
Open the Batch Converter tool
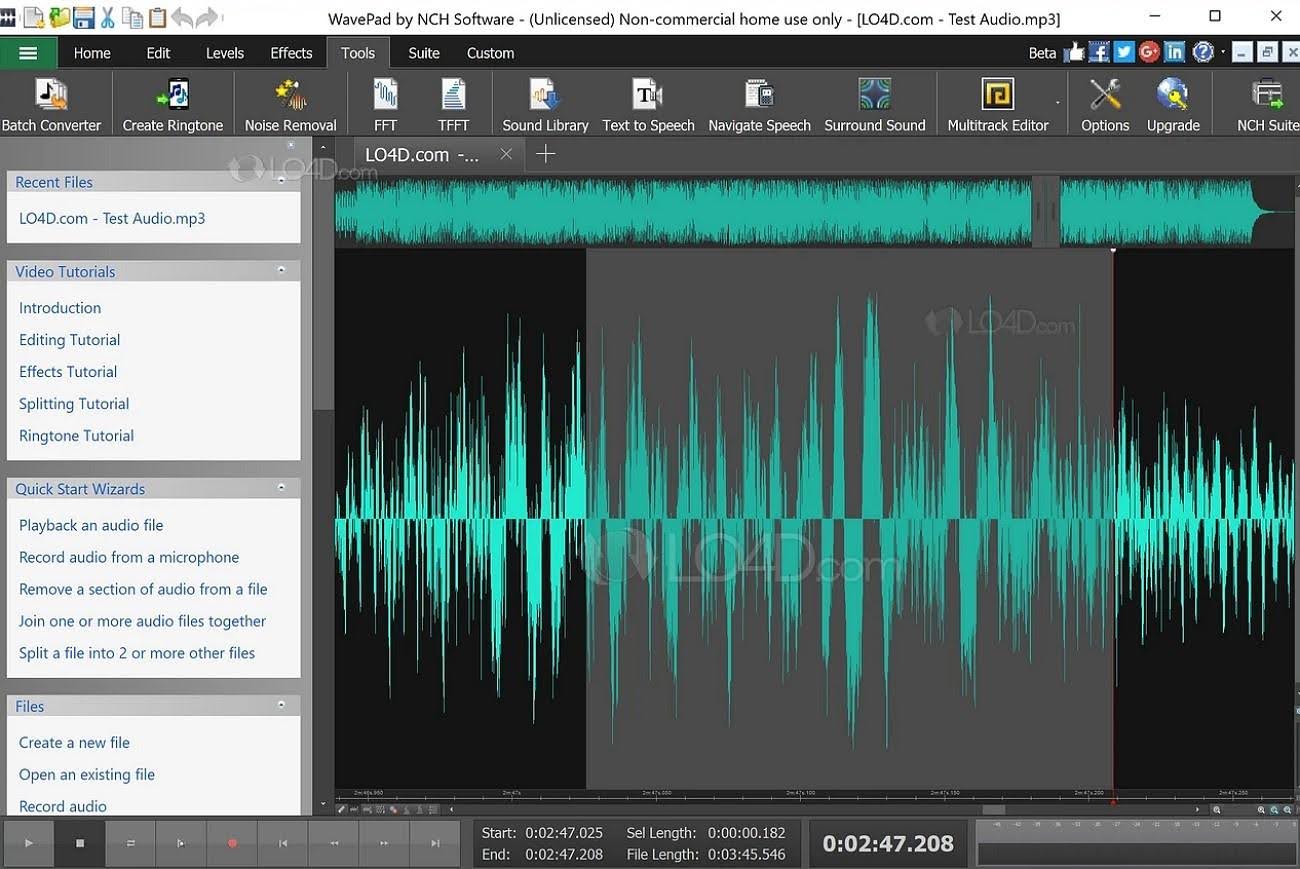[x=51, y=104]
